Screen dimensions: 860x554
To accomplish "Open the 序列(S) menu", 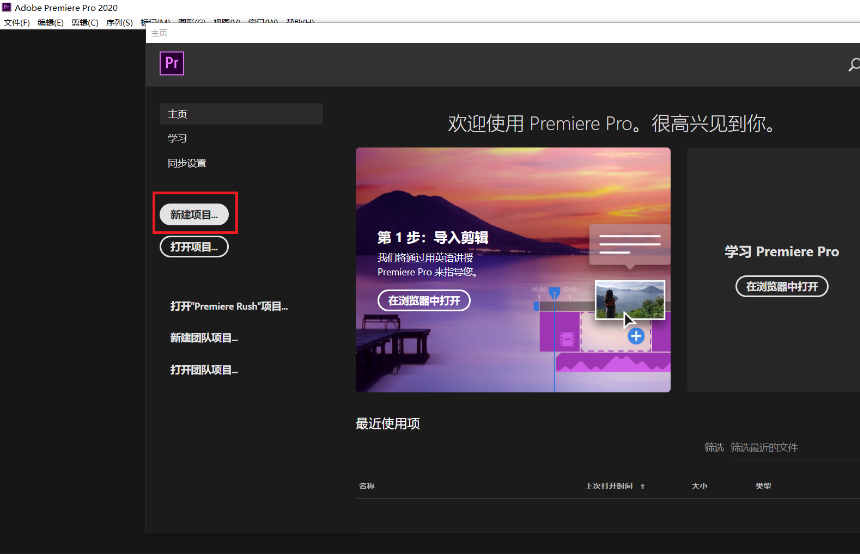I will (119, 22).
